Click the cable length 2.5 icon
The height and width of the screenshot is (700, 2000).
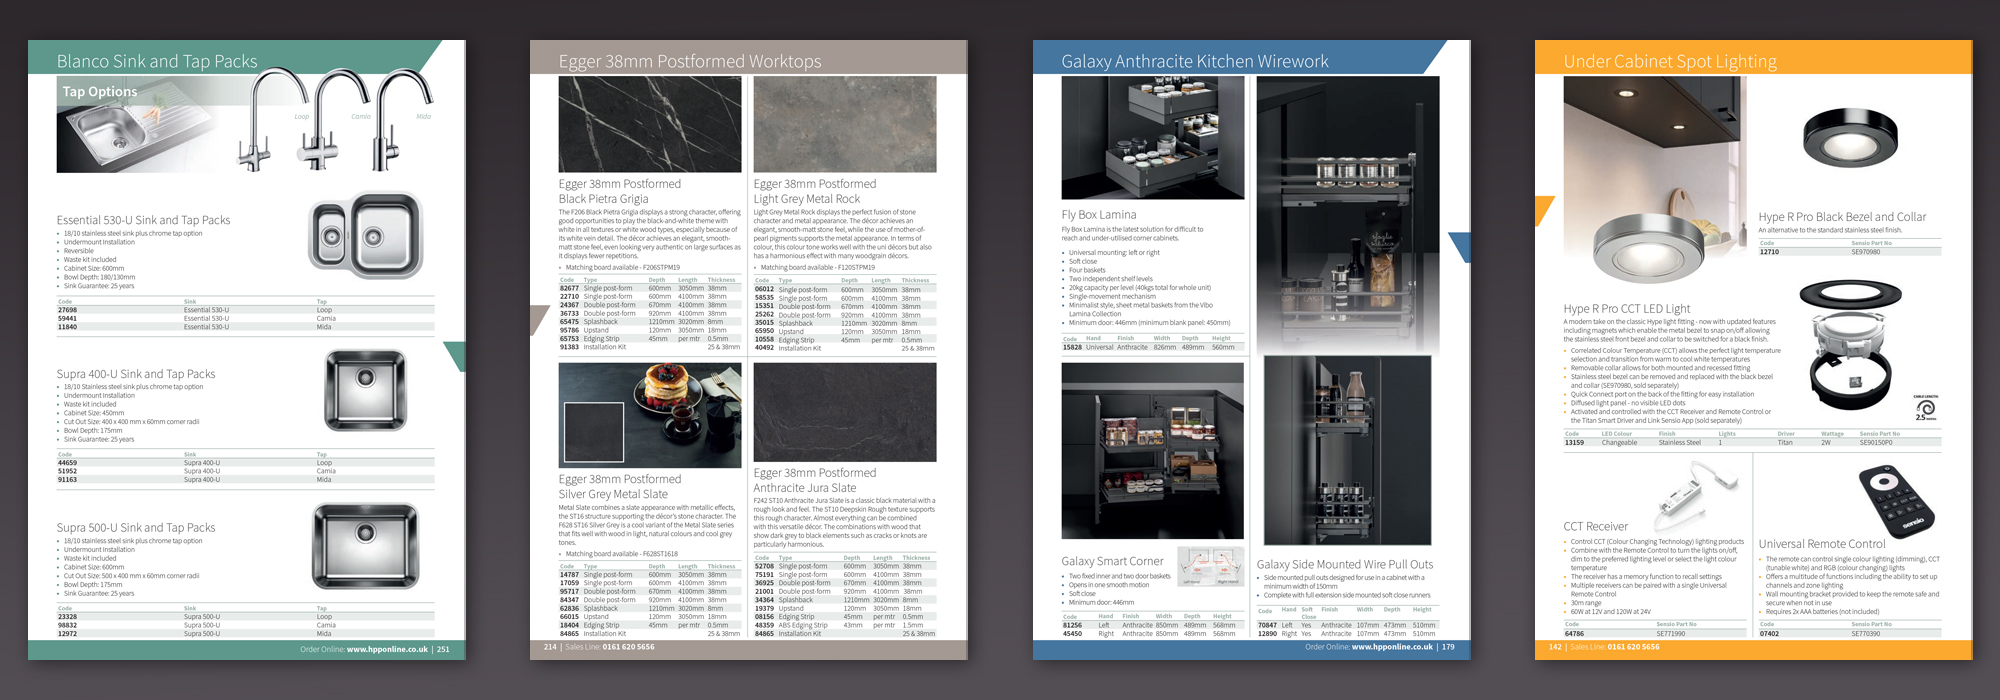(1925, 407)
